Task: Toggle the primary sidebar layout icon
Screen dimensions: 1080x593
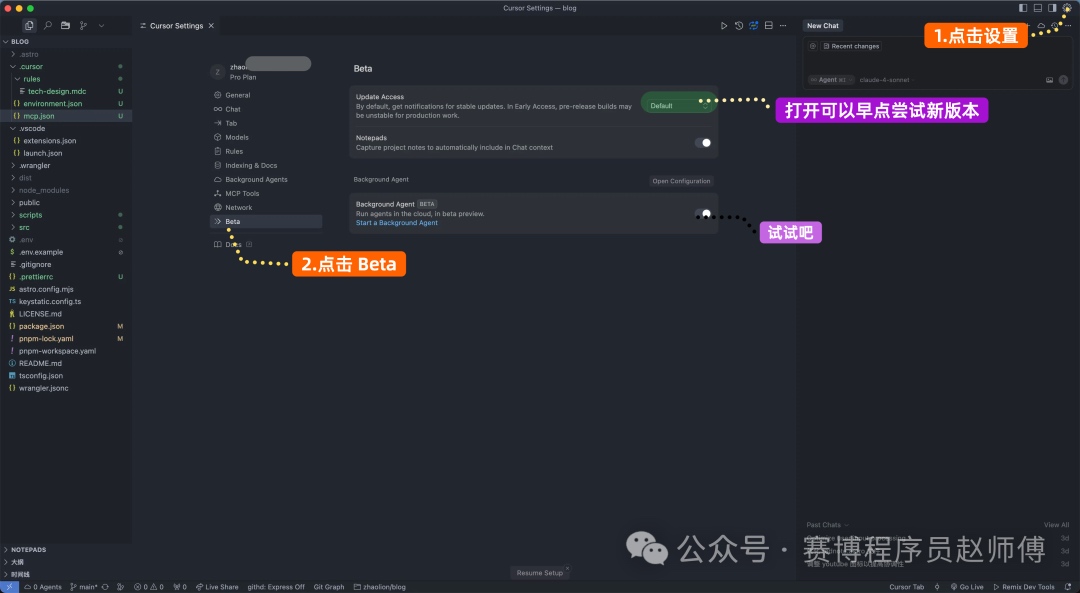Action: [x=1023, y=8]
